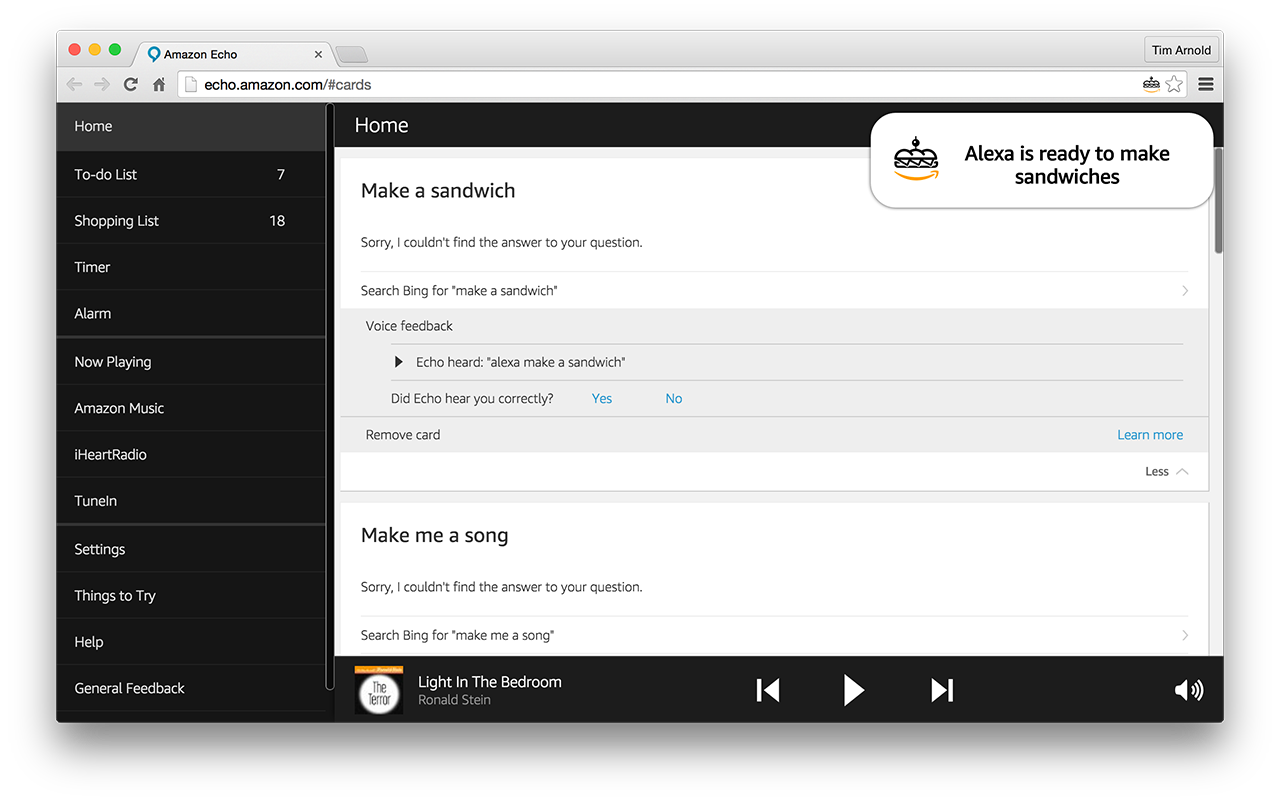This screenshot has height=800, width=1280.
Task: Open Amazon Music
Action: click(x=191, y=408)
